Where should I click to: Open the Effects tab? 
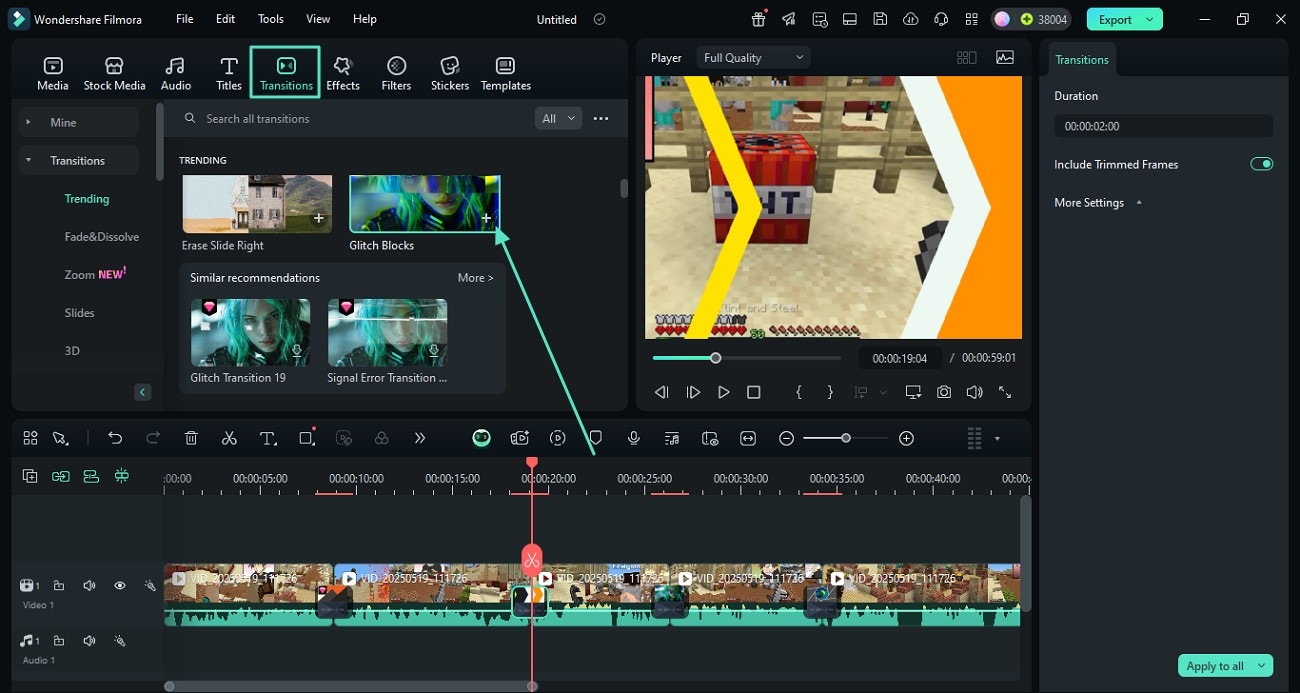343,73
